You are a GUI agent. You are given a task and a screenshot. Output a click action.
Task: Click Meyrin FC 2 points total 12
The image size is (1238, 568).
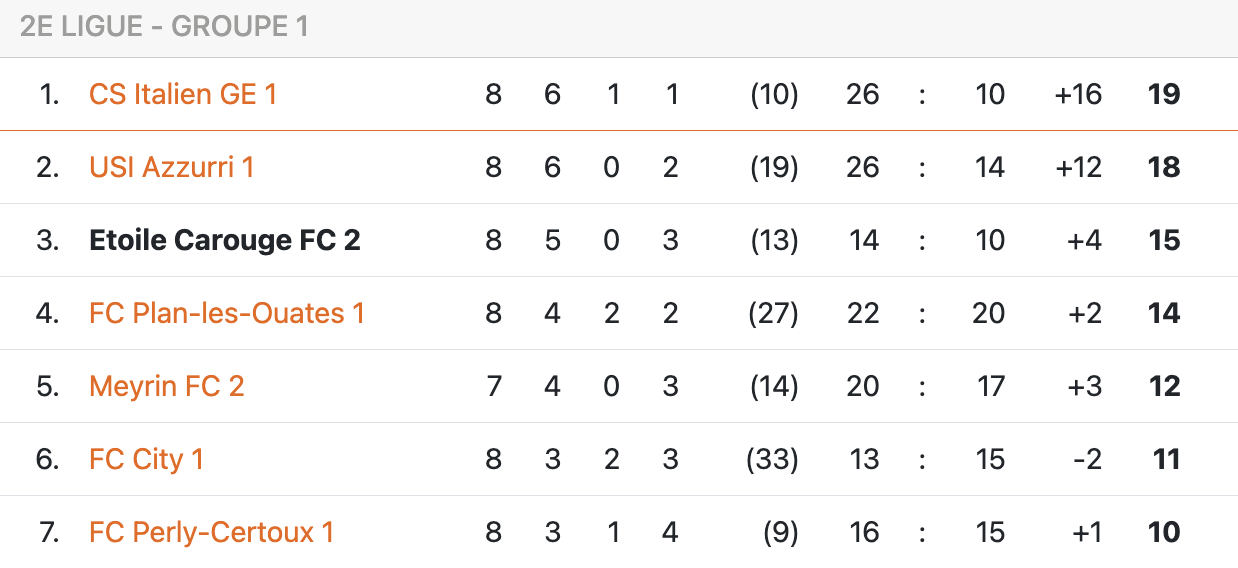(x=1164, y=386)
